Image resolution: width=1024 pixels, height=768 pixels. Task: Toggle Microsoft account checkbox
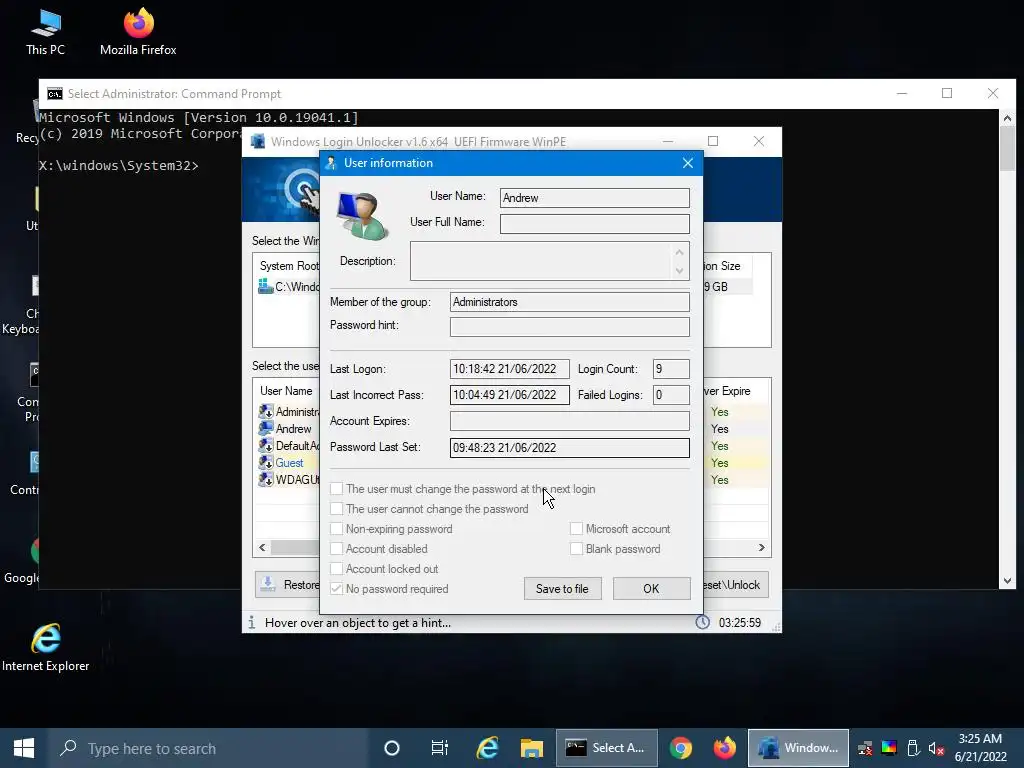(576, 529)
